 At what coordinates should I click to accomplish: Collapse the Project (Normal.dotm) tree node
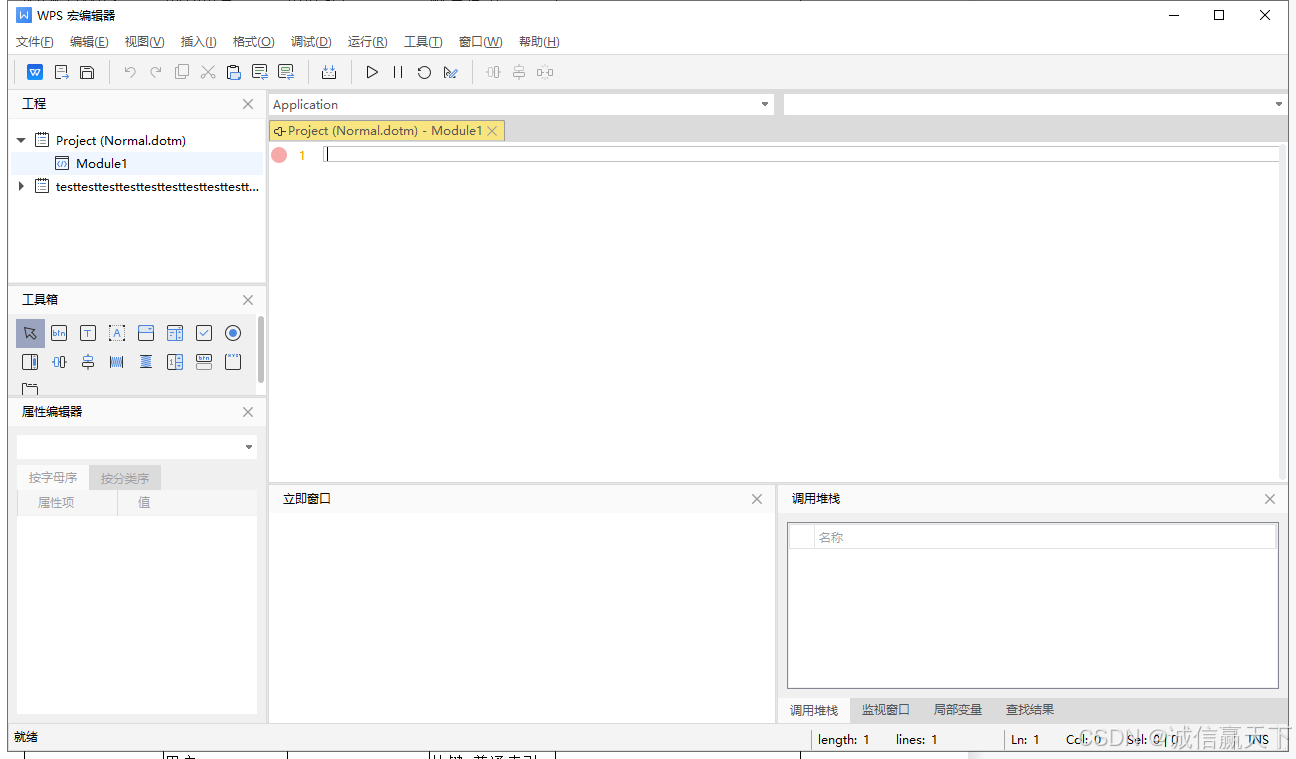tap(21, 140)
